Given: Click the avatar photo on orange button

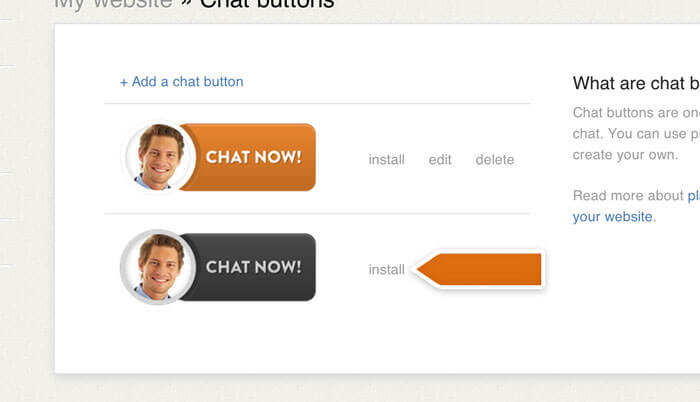Looking at the screenshot, I should [x=158, y=157].
